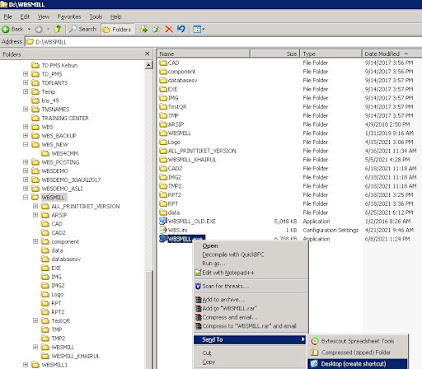
Task: Select WBSDEMO_ASLI folder in tree
Action: pos(62,189)
